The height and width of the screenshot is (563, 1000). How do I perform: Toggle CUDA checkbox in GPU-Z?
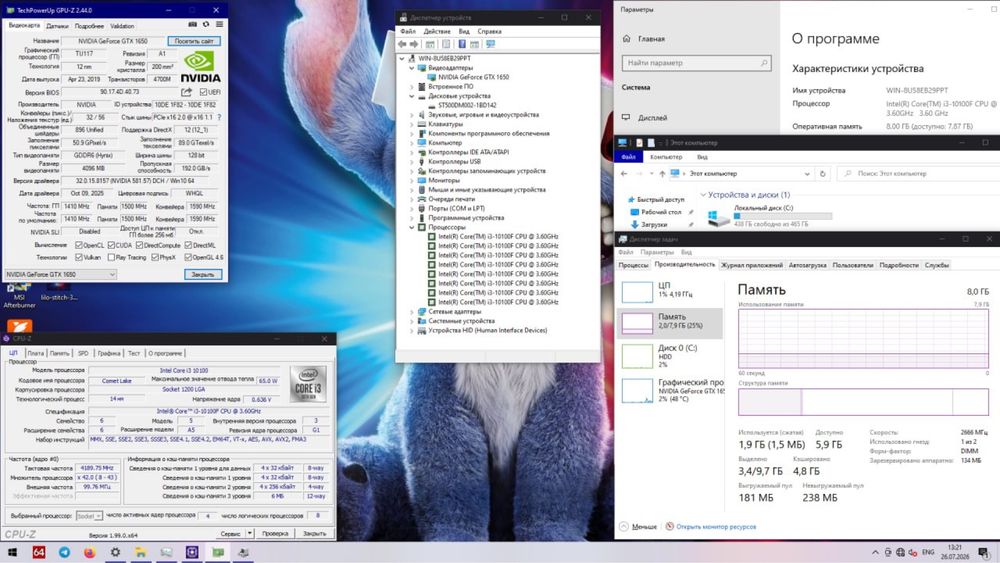point(111,245)
